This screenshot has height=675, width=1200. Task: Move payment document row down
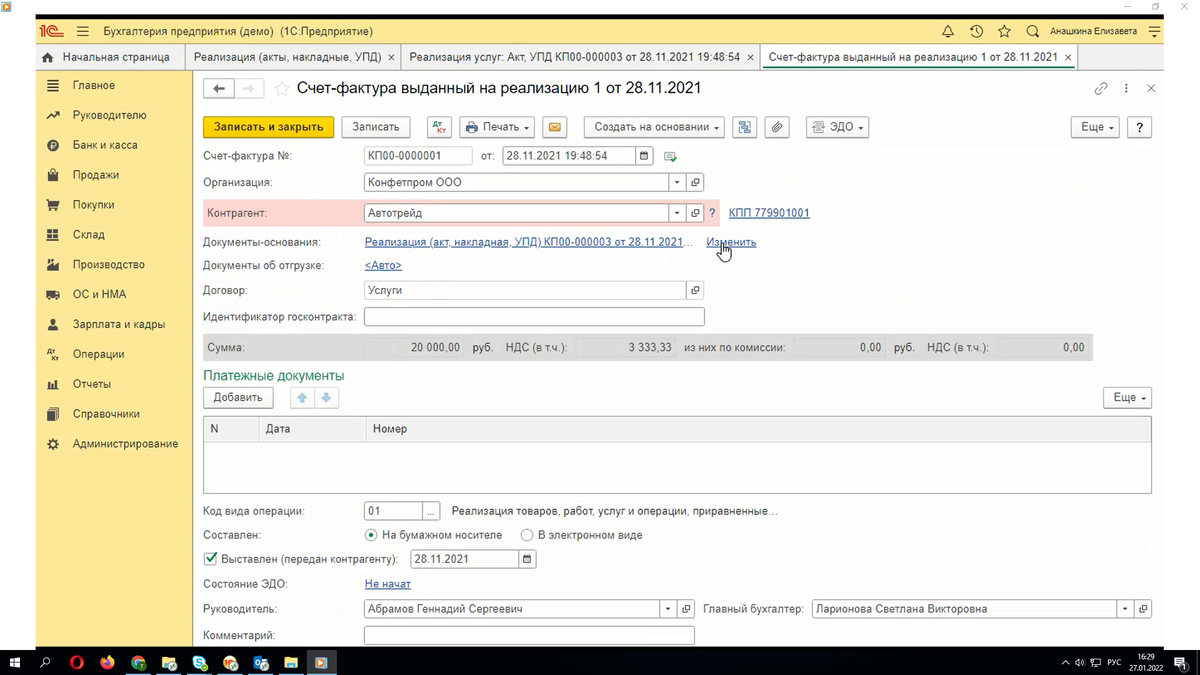pyautogui.click(x=327, y=397)
